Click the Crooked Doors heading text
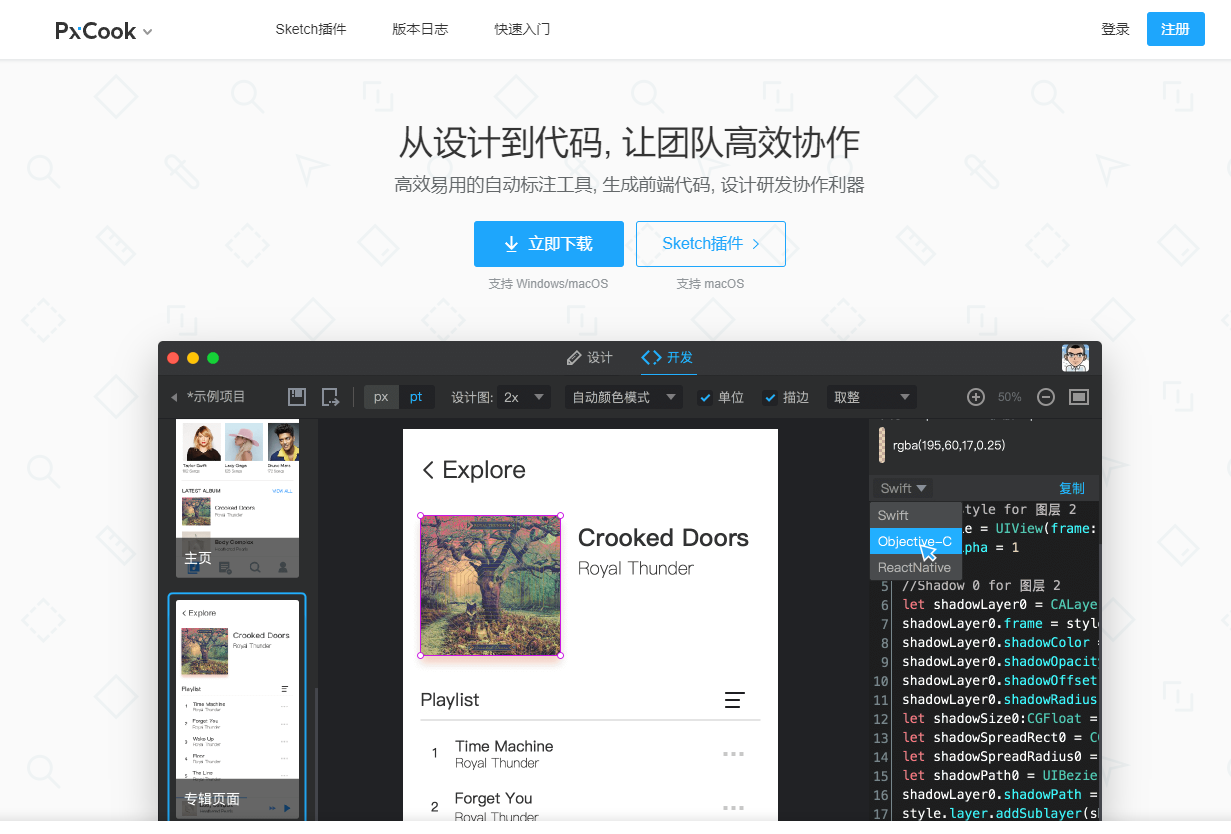 663,538
